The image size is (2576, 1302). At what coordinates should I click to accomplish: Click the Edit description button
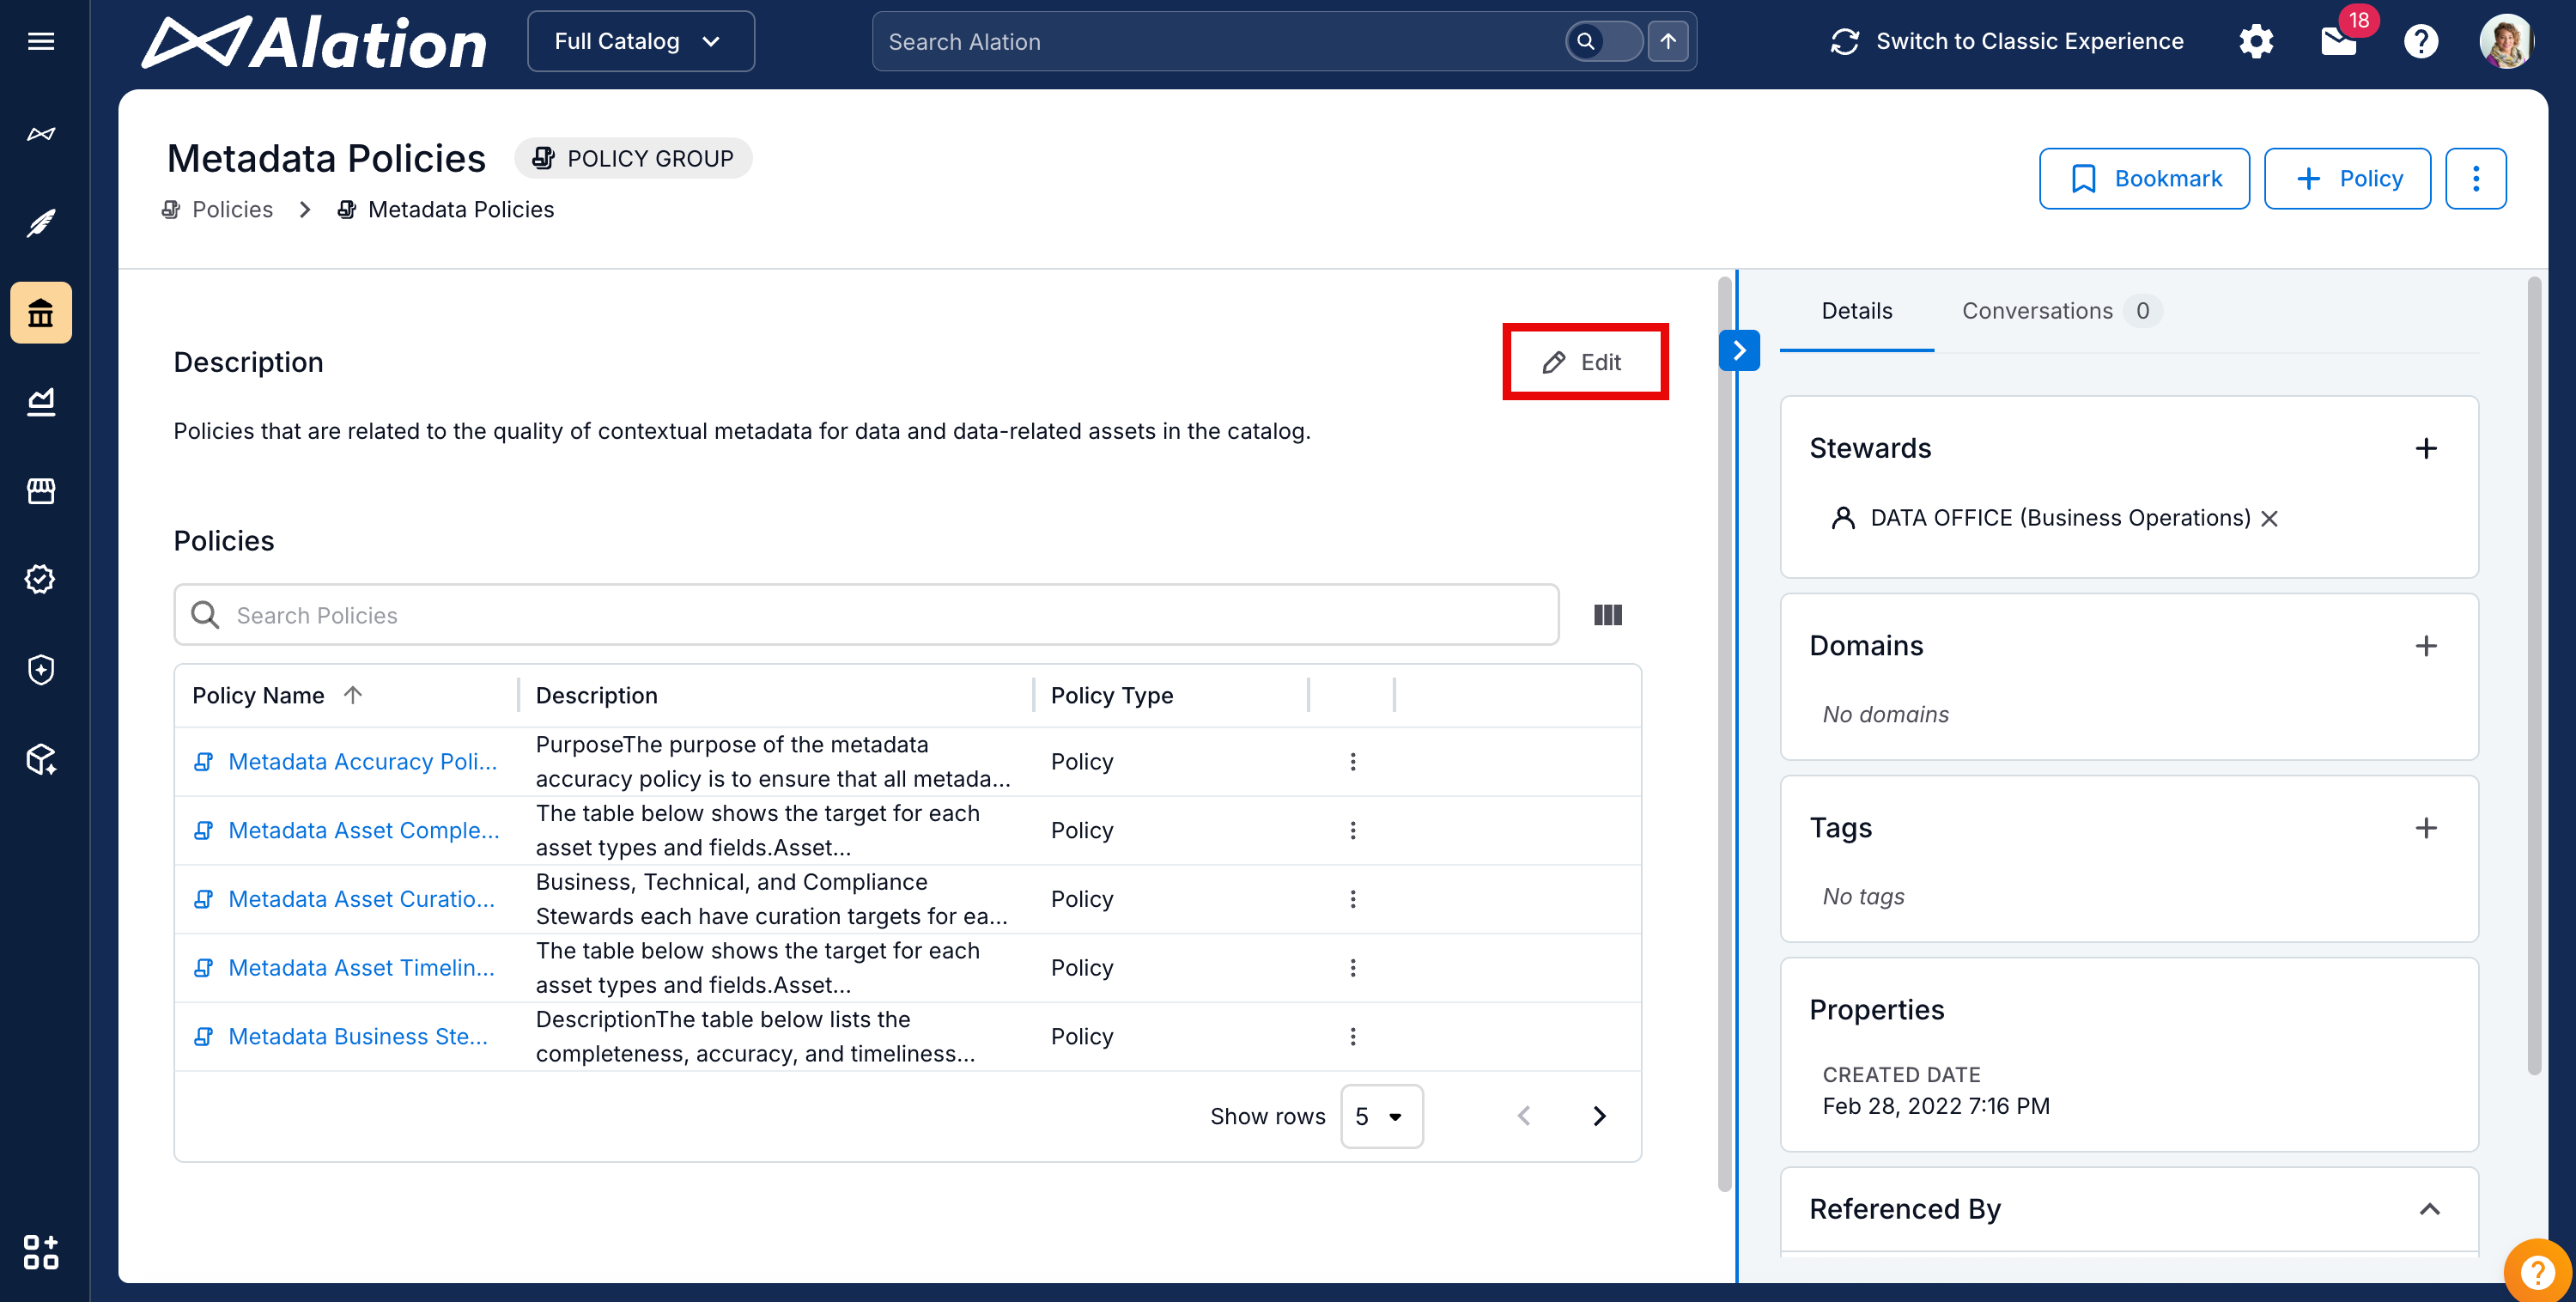1584,362
